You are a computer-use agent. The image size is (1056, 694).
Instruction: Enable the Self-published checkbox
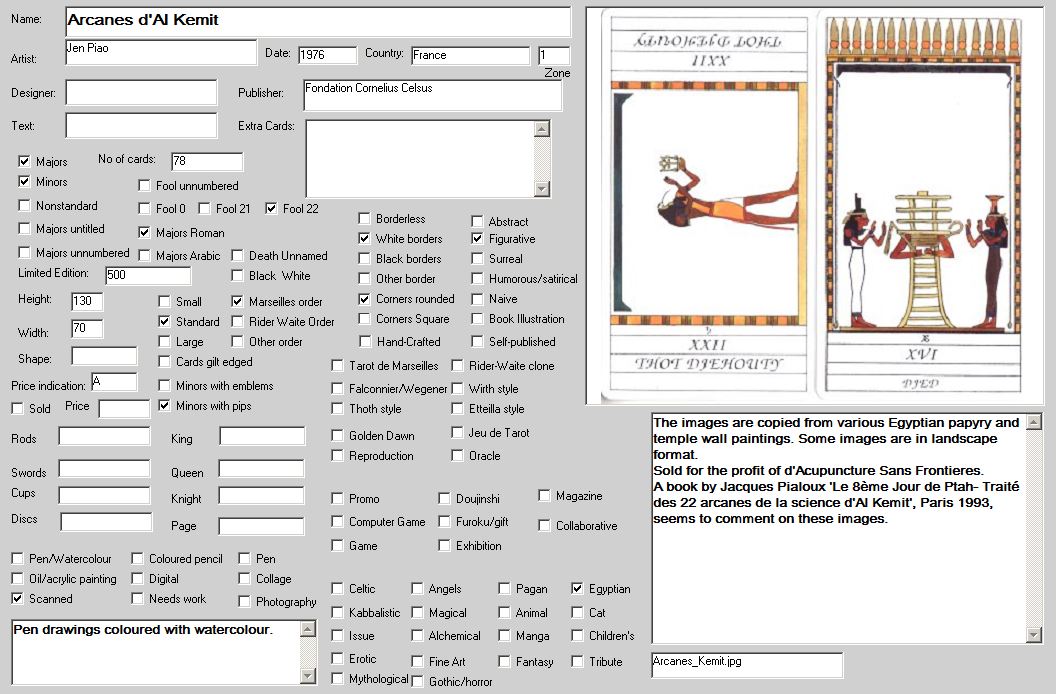478,341
